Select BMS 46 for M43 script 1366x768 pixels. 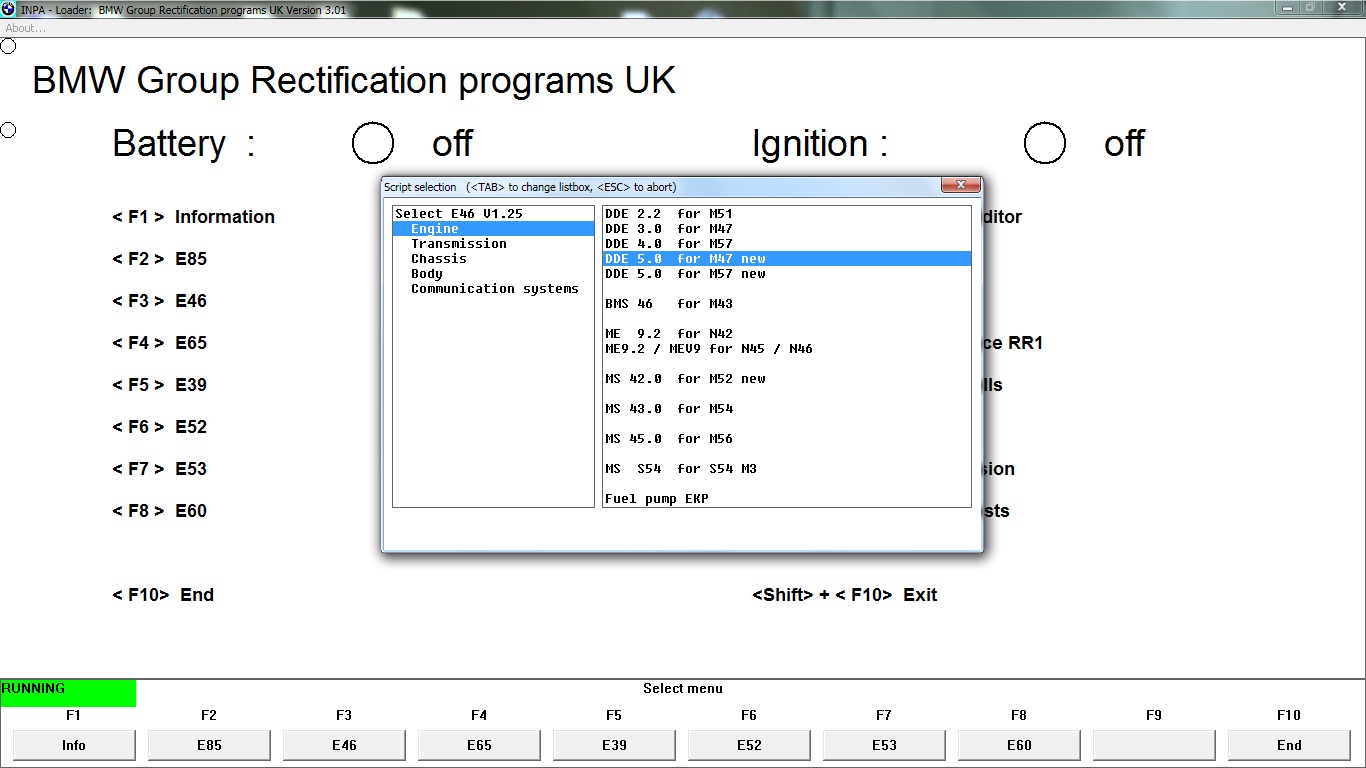(x=668, y=304)
